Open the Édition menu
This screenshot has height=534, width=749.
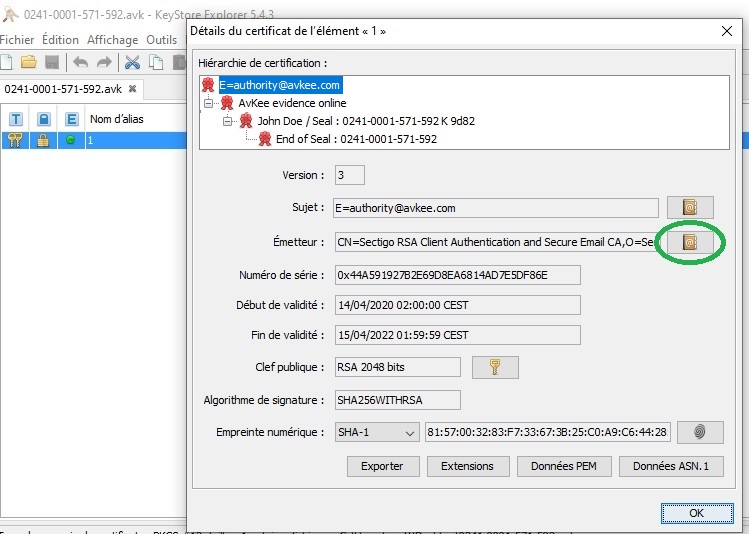(60, 40)
